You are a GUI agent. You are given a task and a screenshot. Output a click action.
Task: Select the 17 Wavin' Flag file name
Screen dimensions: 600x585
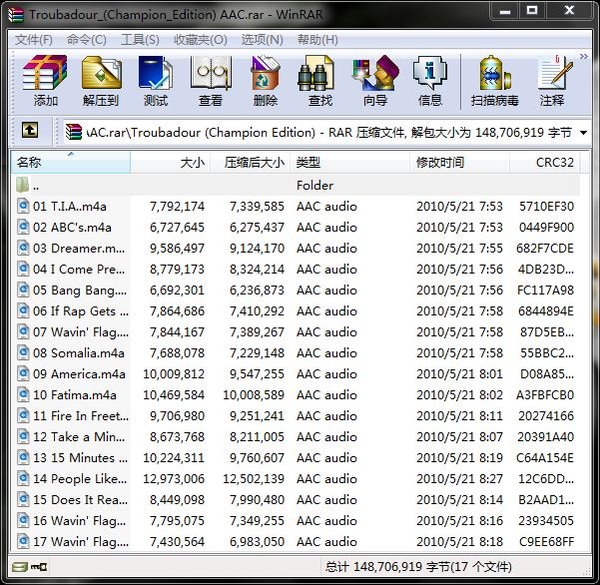click(x=81, y=541)
